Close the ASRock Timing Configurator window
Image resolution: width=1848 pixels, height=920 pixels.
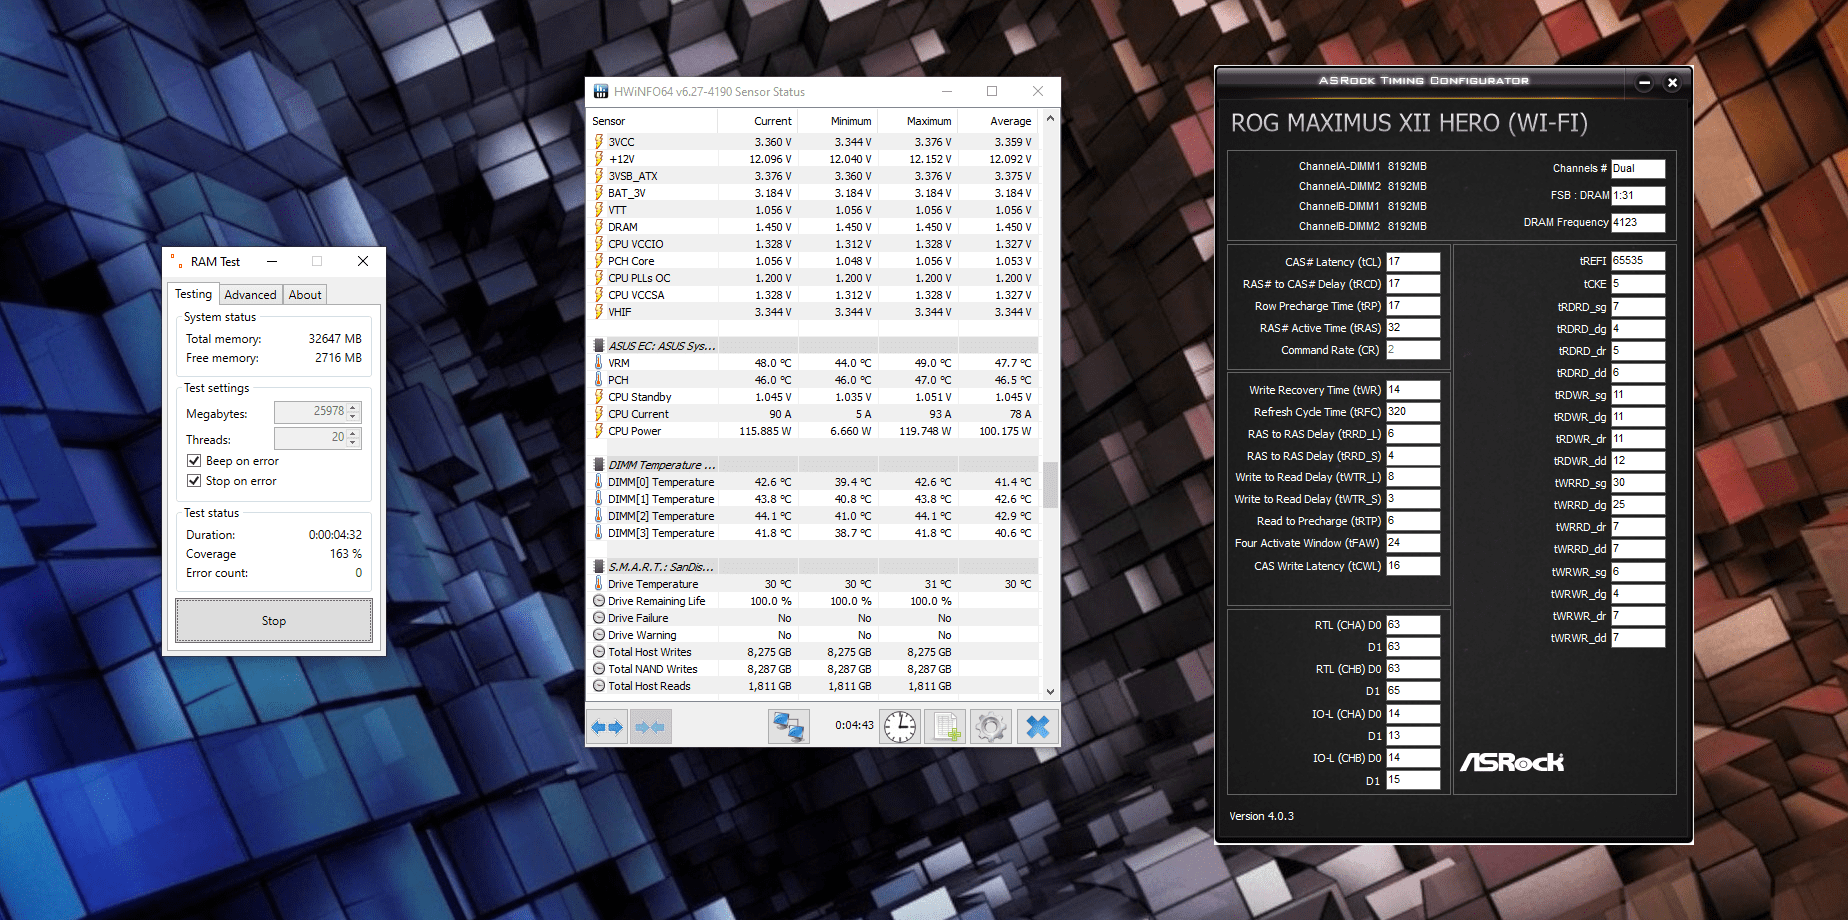coord(1672,83)
